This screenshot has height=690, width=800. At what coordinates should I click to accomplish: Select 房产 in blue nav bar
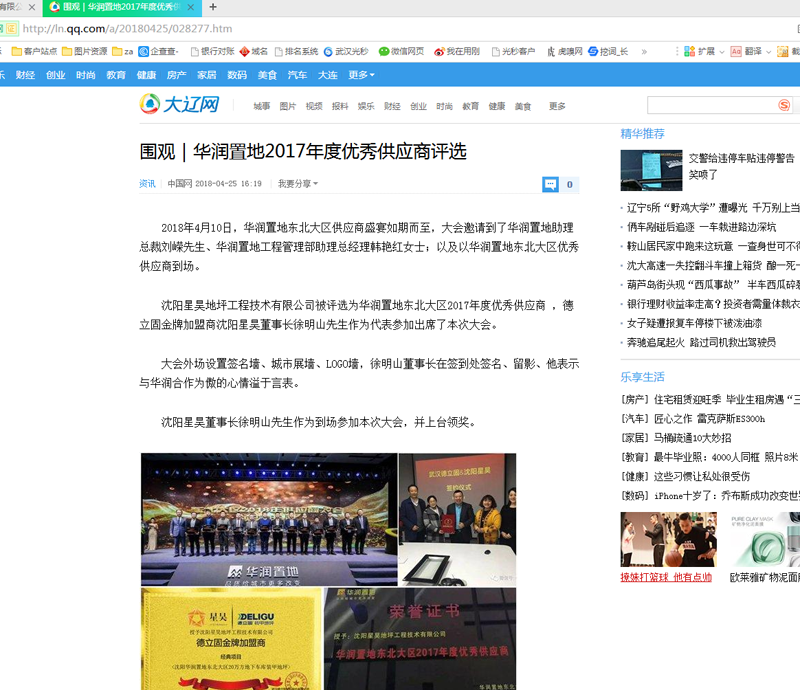[x=177, y=75]
